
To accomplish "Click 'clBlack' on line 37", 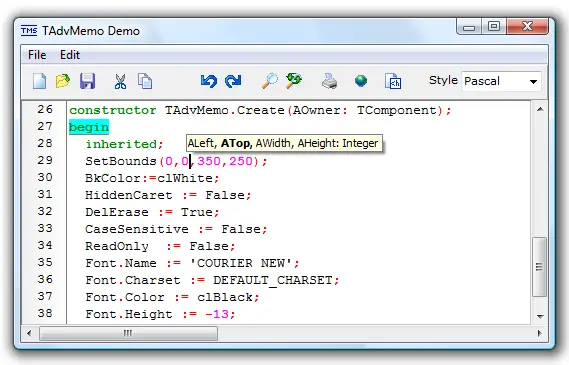I will [225, 297].
